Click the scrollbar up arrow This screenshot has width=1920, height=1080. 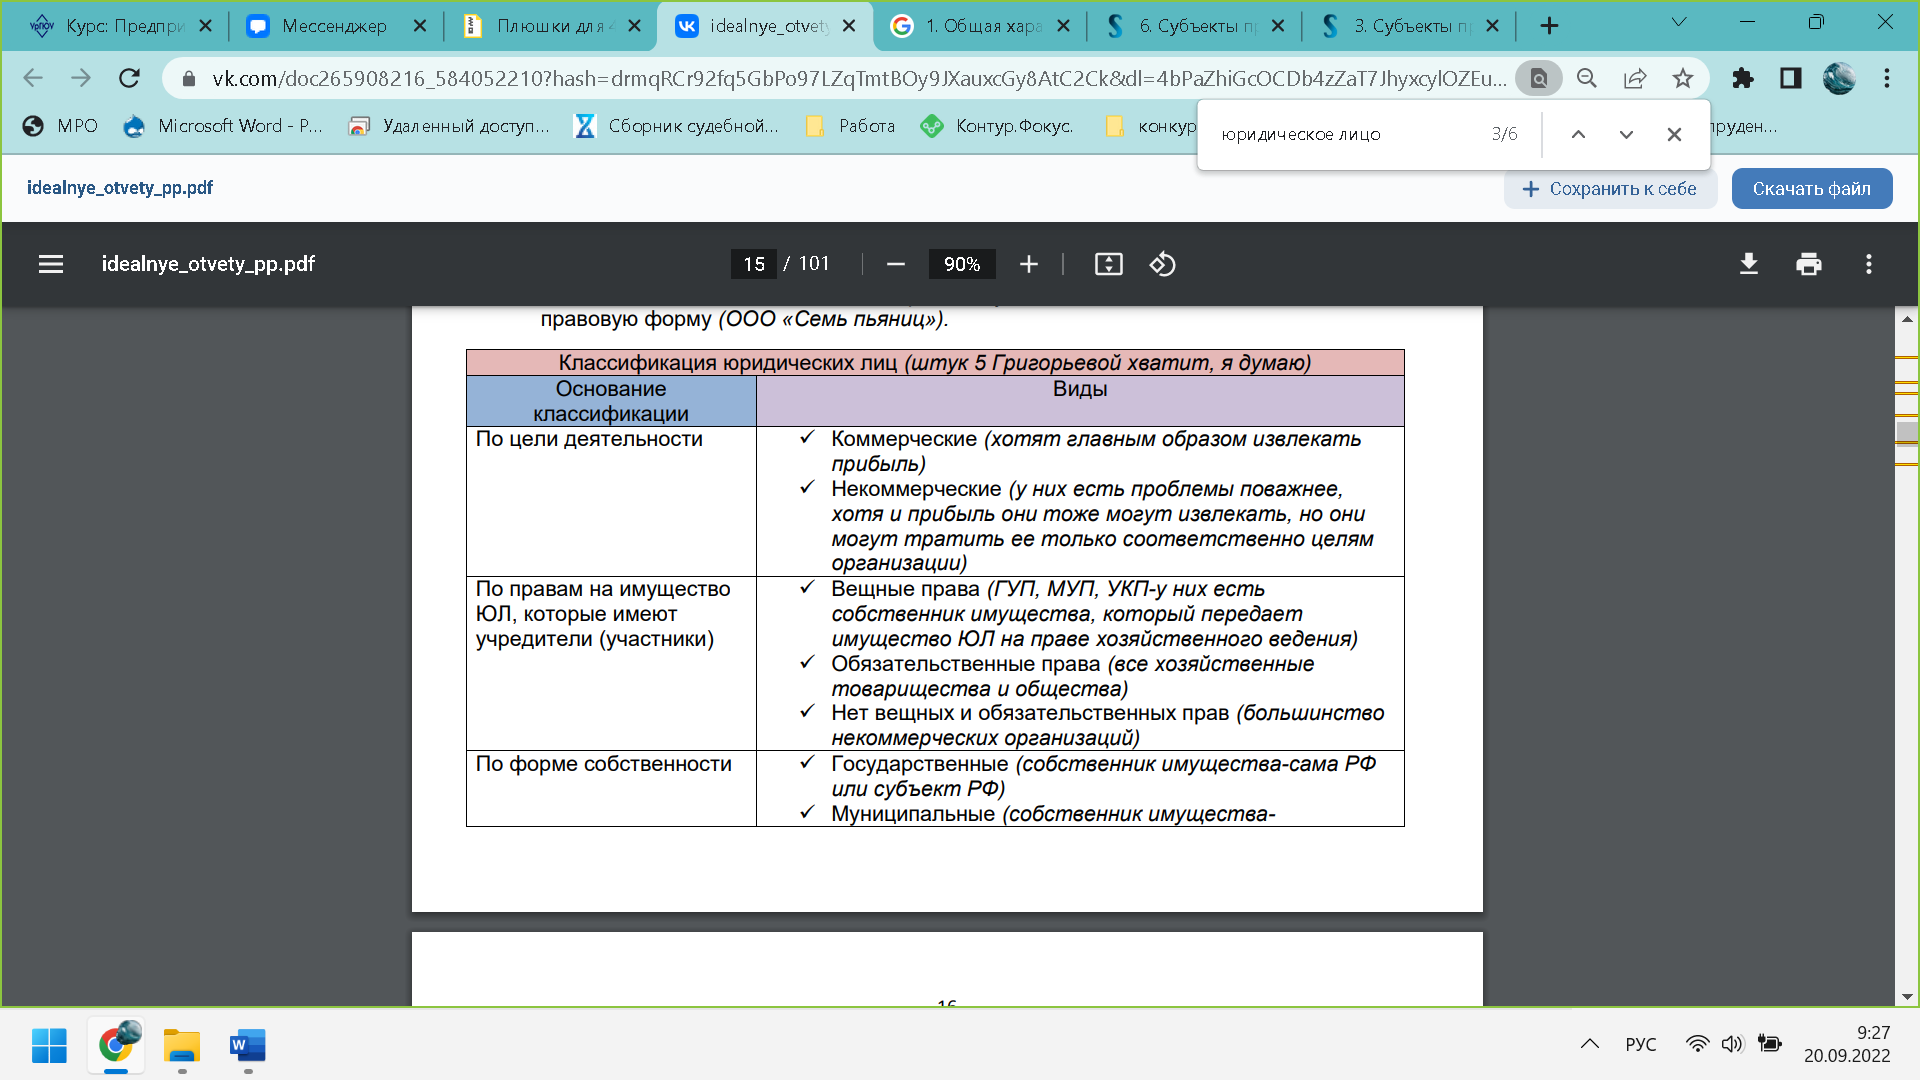(x=1907, y=319)
